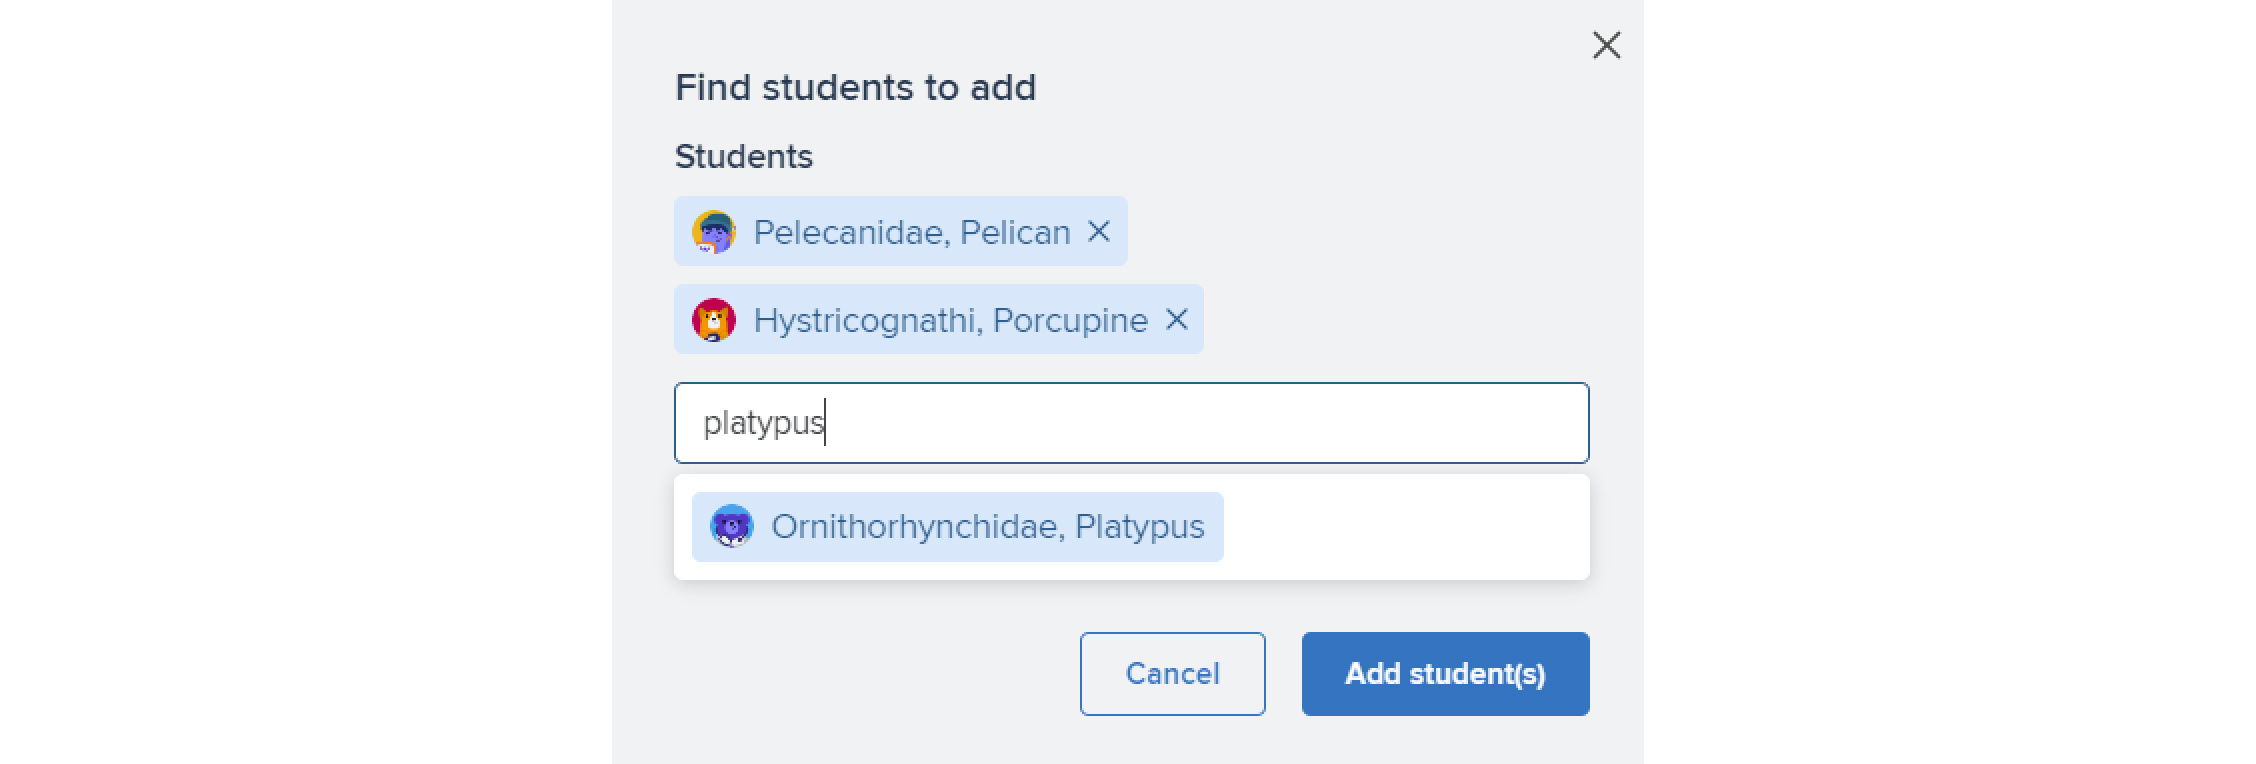The image size is (2256, 764).
Task: Remove Hystricognathi, Porcupine from selected students
Action: (1176, 319)
